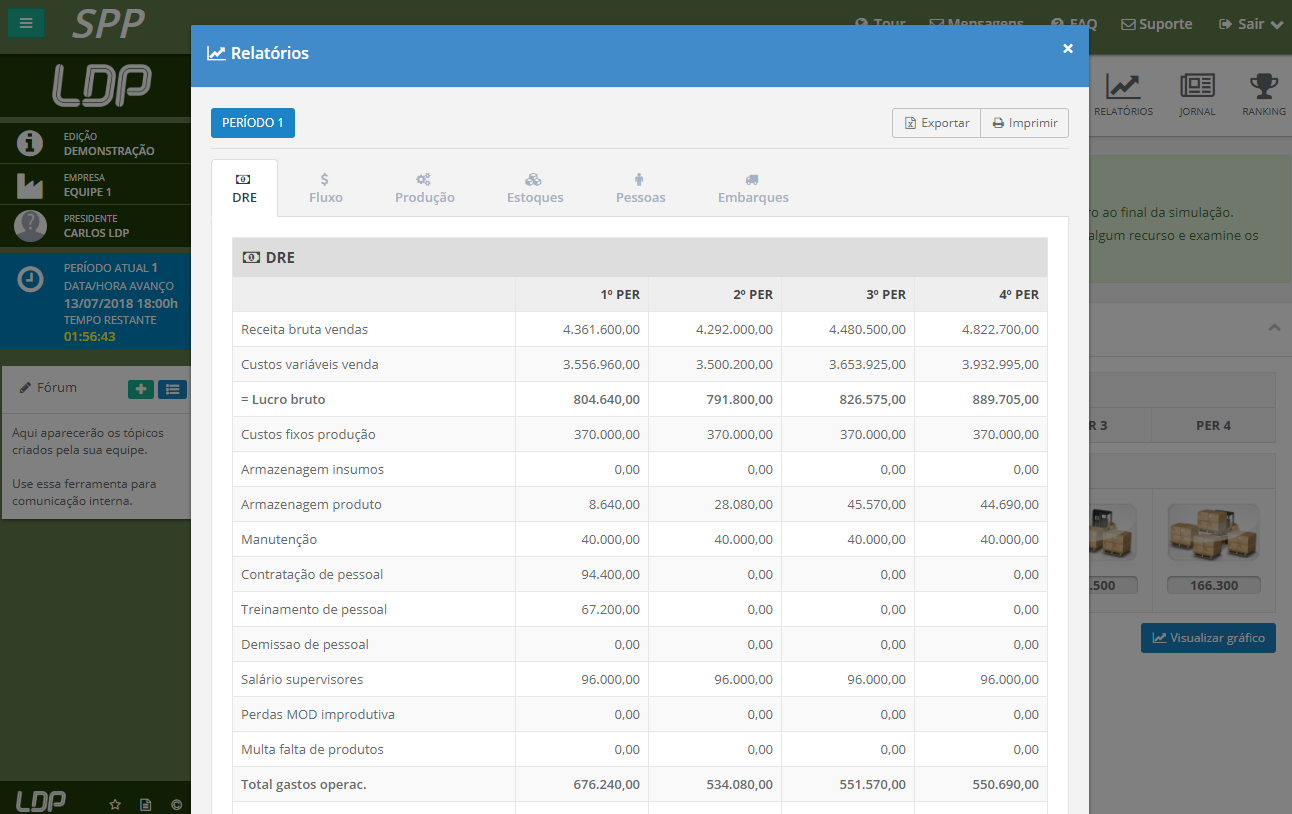Switch to the Pessoas tab
Viewport: 1292px width, 814px height.
(x=641, y=188)
